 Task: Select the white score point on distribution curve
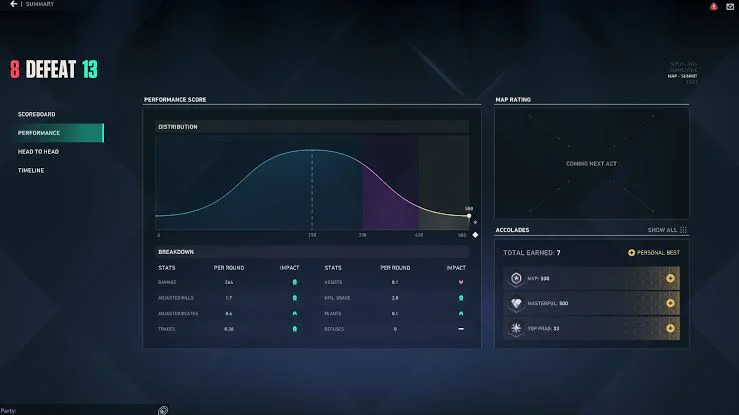tap(468, 216)
